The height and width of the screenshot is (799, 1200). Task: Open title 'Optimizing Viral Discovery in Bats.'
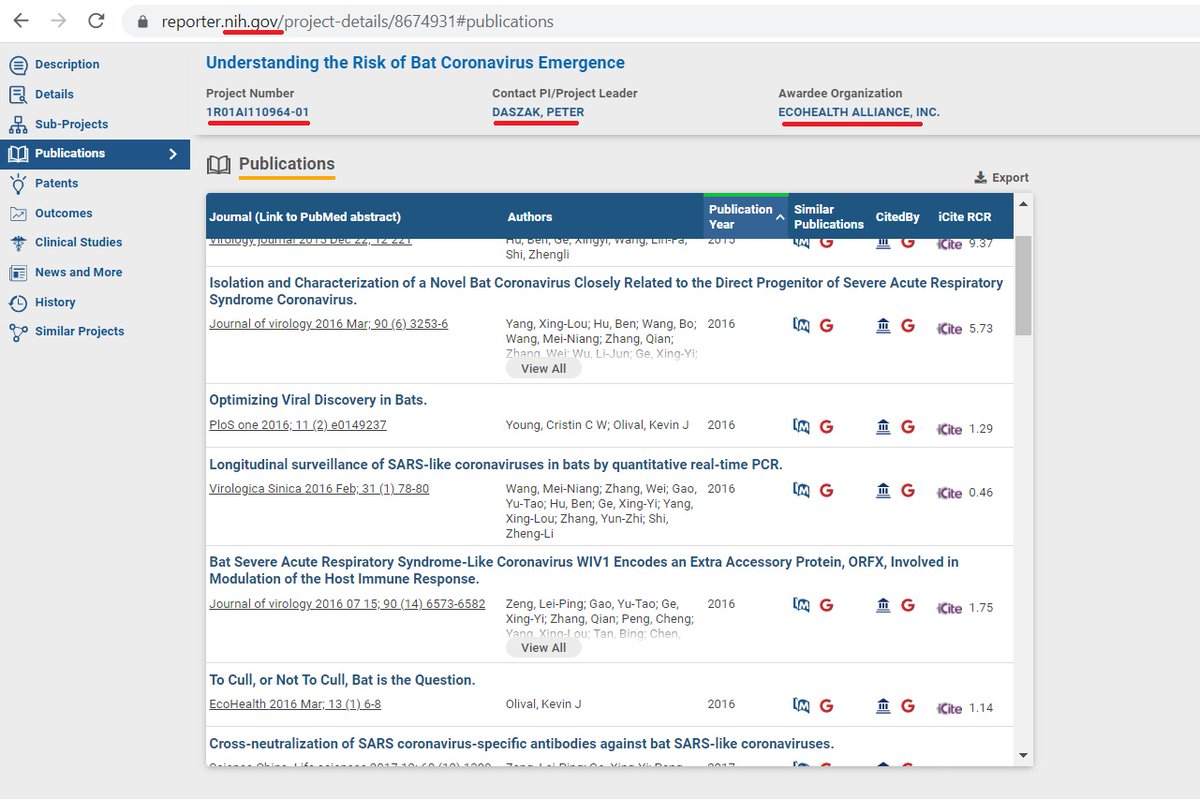(x=318, y=400)
